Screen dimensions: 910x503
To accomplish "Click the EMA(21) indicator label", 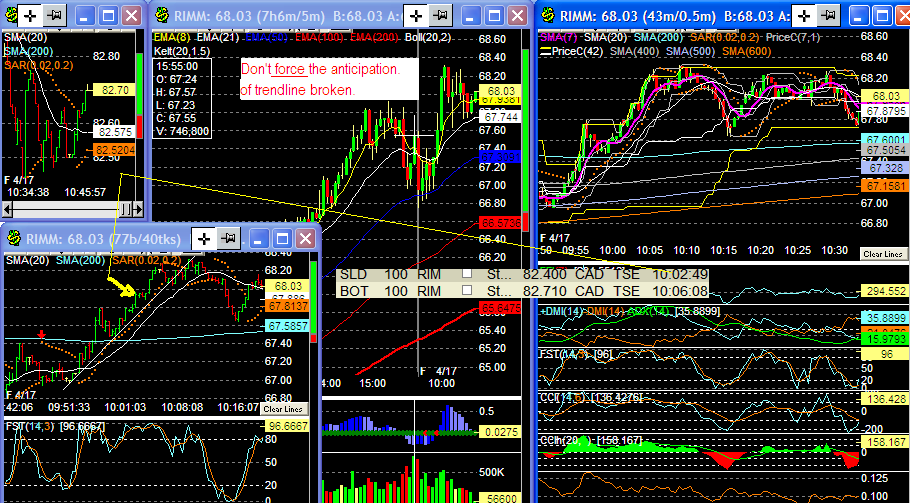I will pos(218,38).
